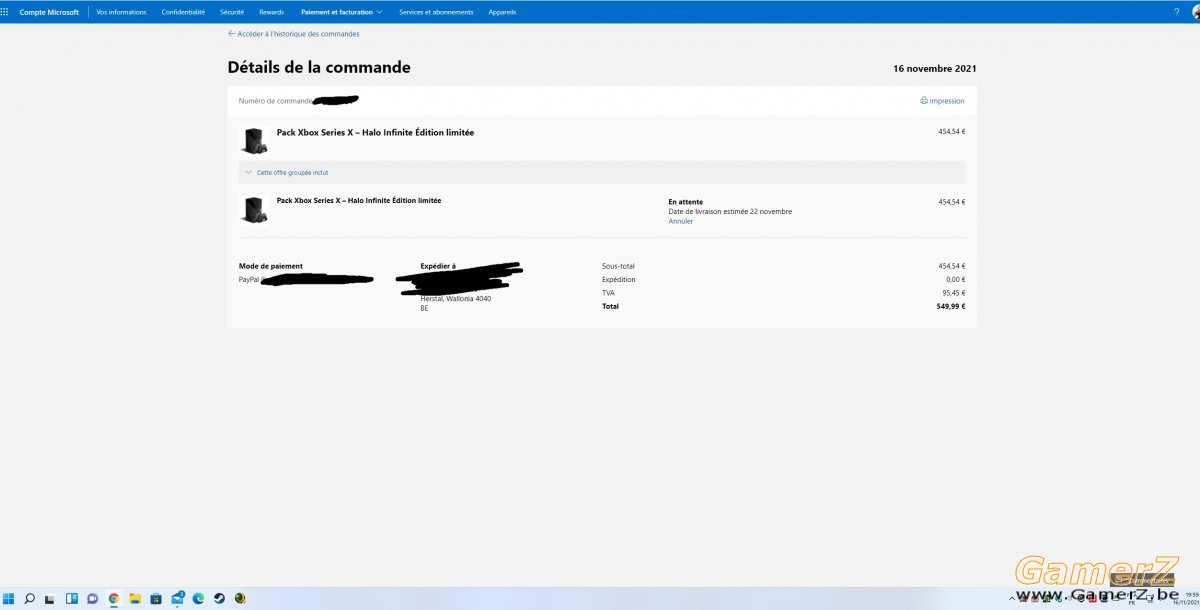This screenshot has height=610, width=1200.
Task: Click the 'Mode de paiement' heading
Action: (x=270, y=266)
